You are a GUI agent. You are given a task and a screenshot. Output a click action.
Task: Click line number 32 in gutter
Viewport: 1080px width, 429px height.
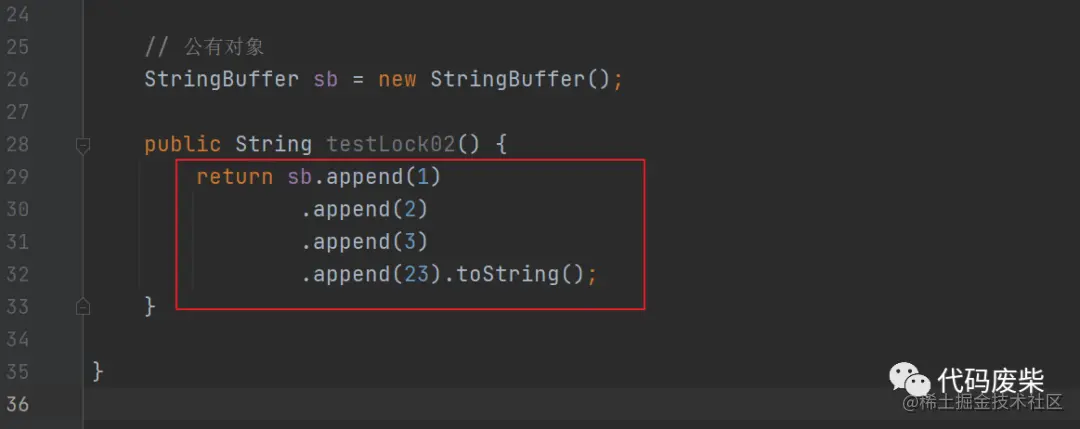tap(17, 275)
